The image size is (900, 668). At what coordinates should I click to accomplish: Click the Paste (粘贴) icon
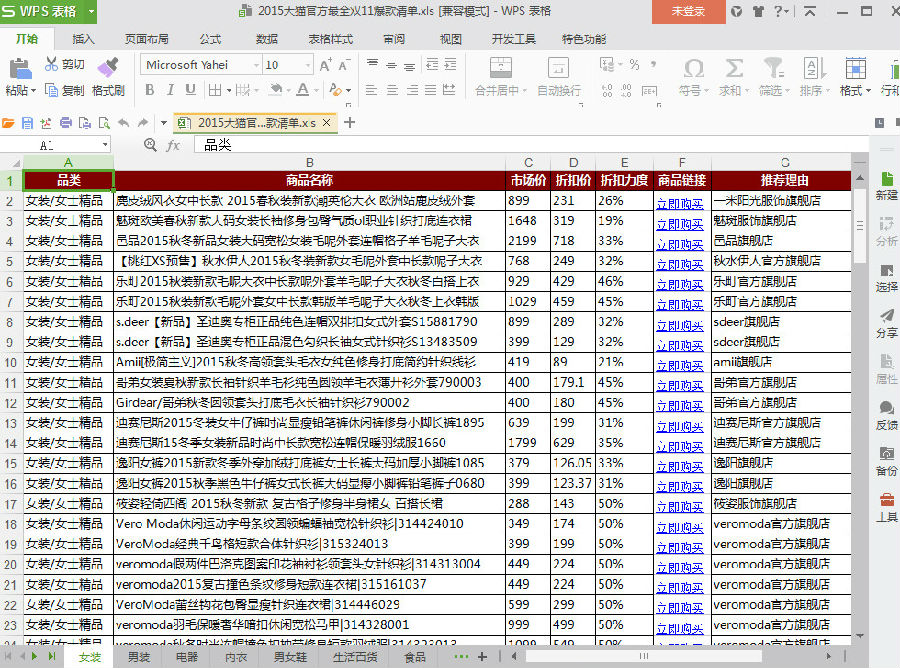(20, 69)
